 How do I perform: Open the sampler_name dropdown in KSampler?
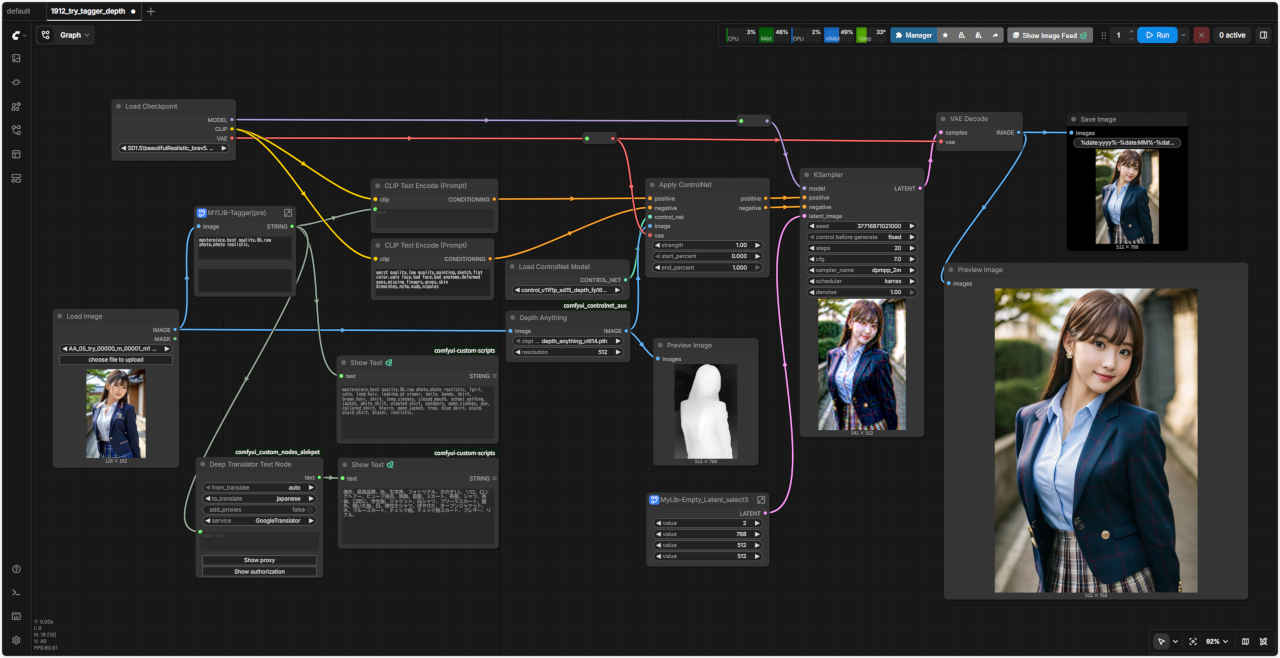pyautogui.click(x=860, y=270)
